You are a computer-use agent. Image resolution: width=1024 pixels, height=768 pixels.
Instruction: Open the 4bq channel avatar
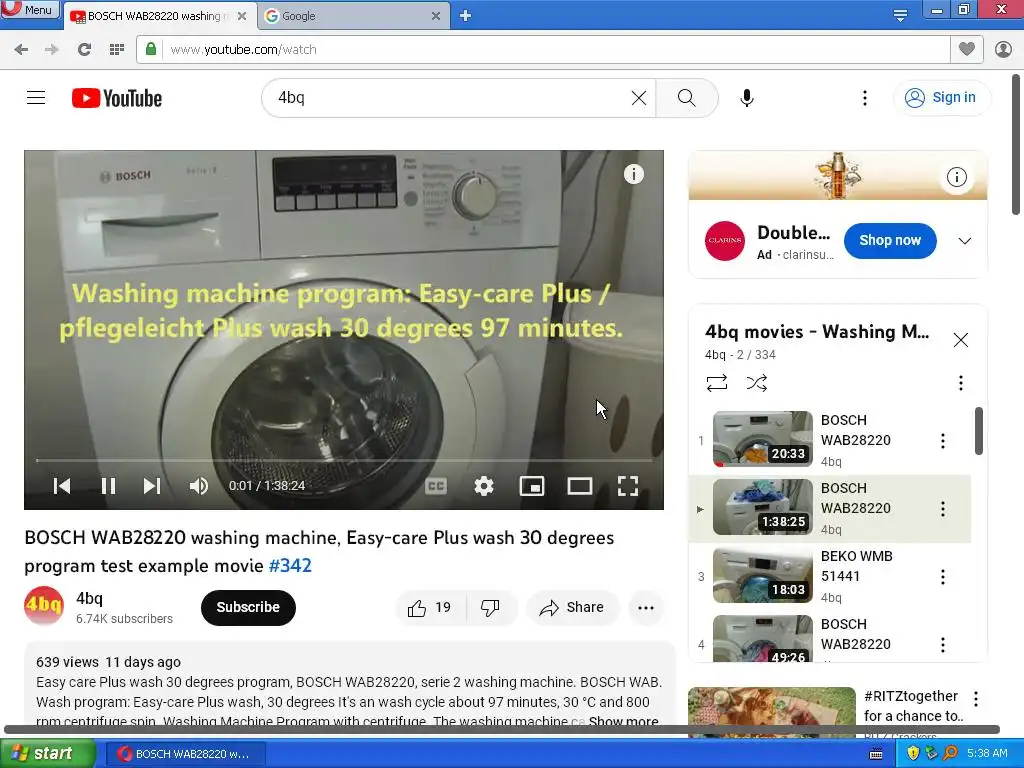pos(44,606)
